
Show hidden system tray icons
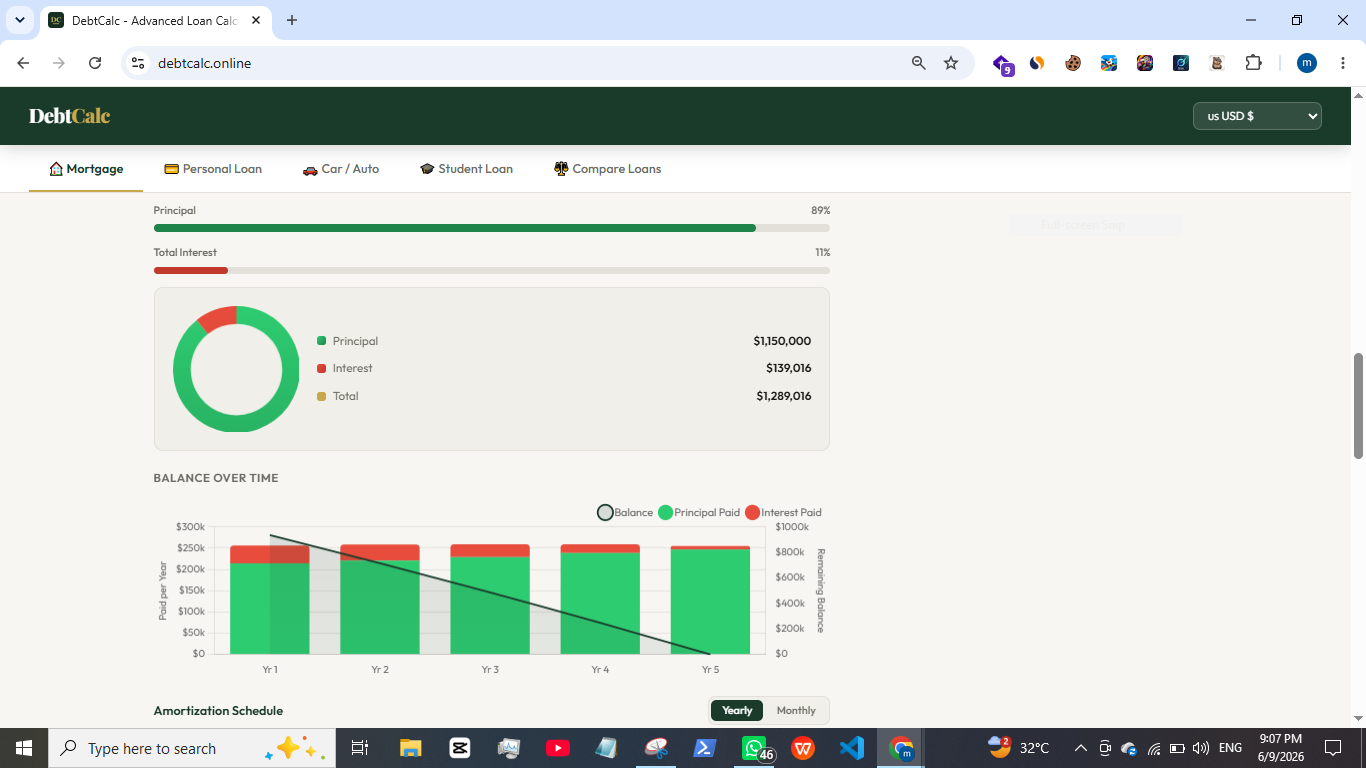point(1080,748)
